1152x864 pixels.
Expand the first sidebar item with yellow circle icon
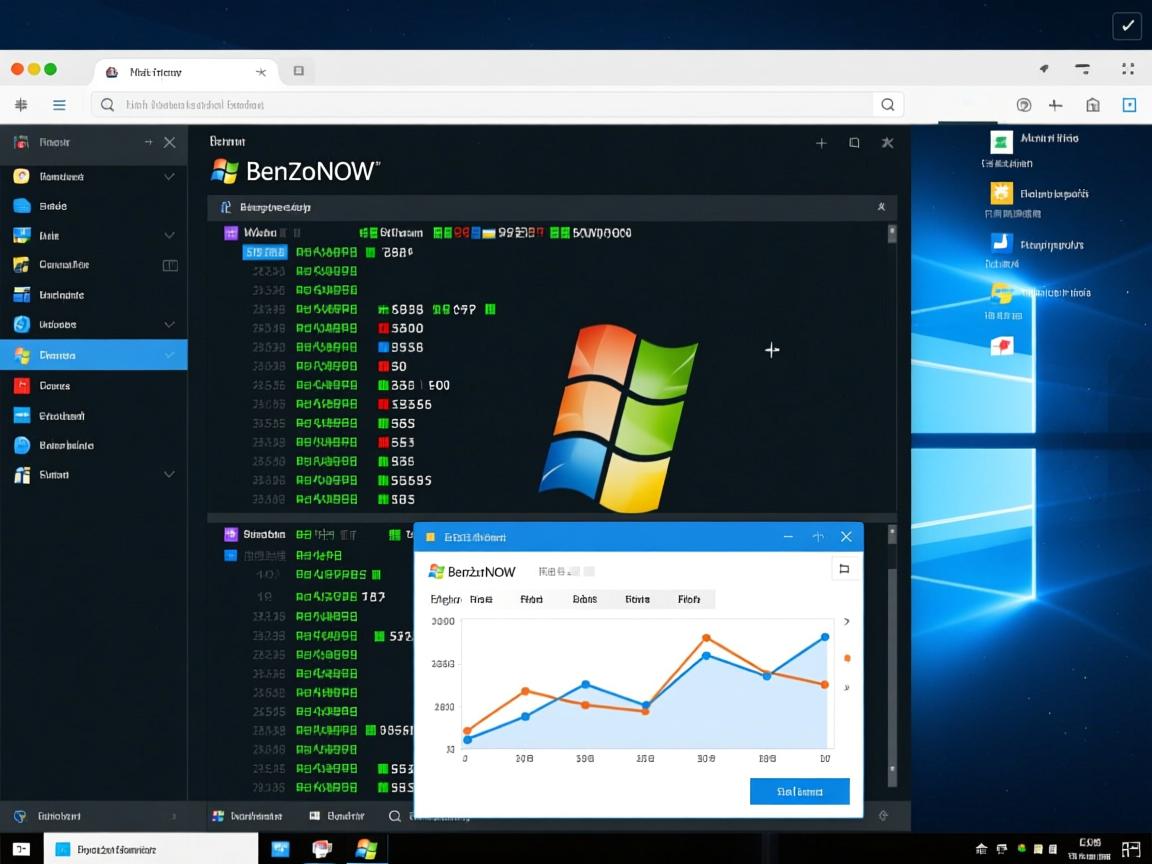coord(169,177)
